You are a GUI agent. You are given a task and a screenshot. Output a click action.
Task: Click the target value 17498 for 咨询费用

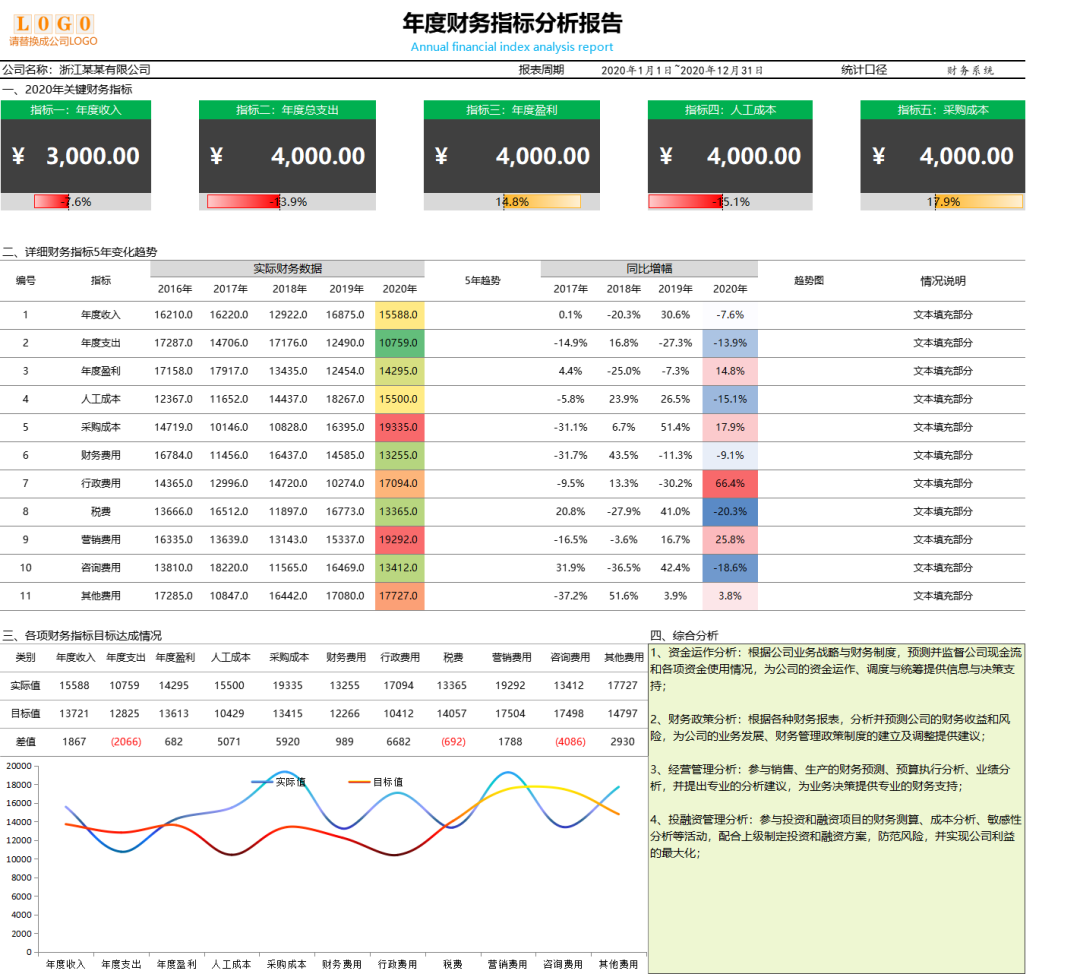(x=569, y=714)
